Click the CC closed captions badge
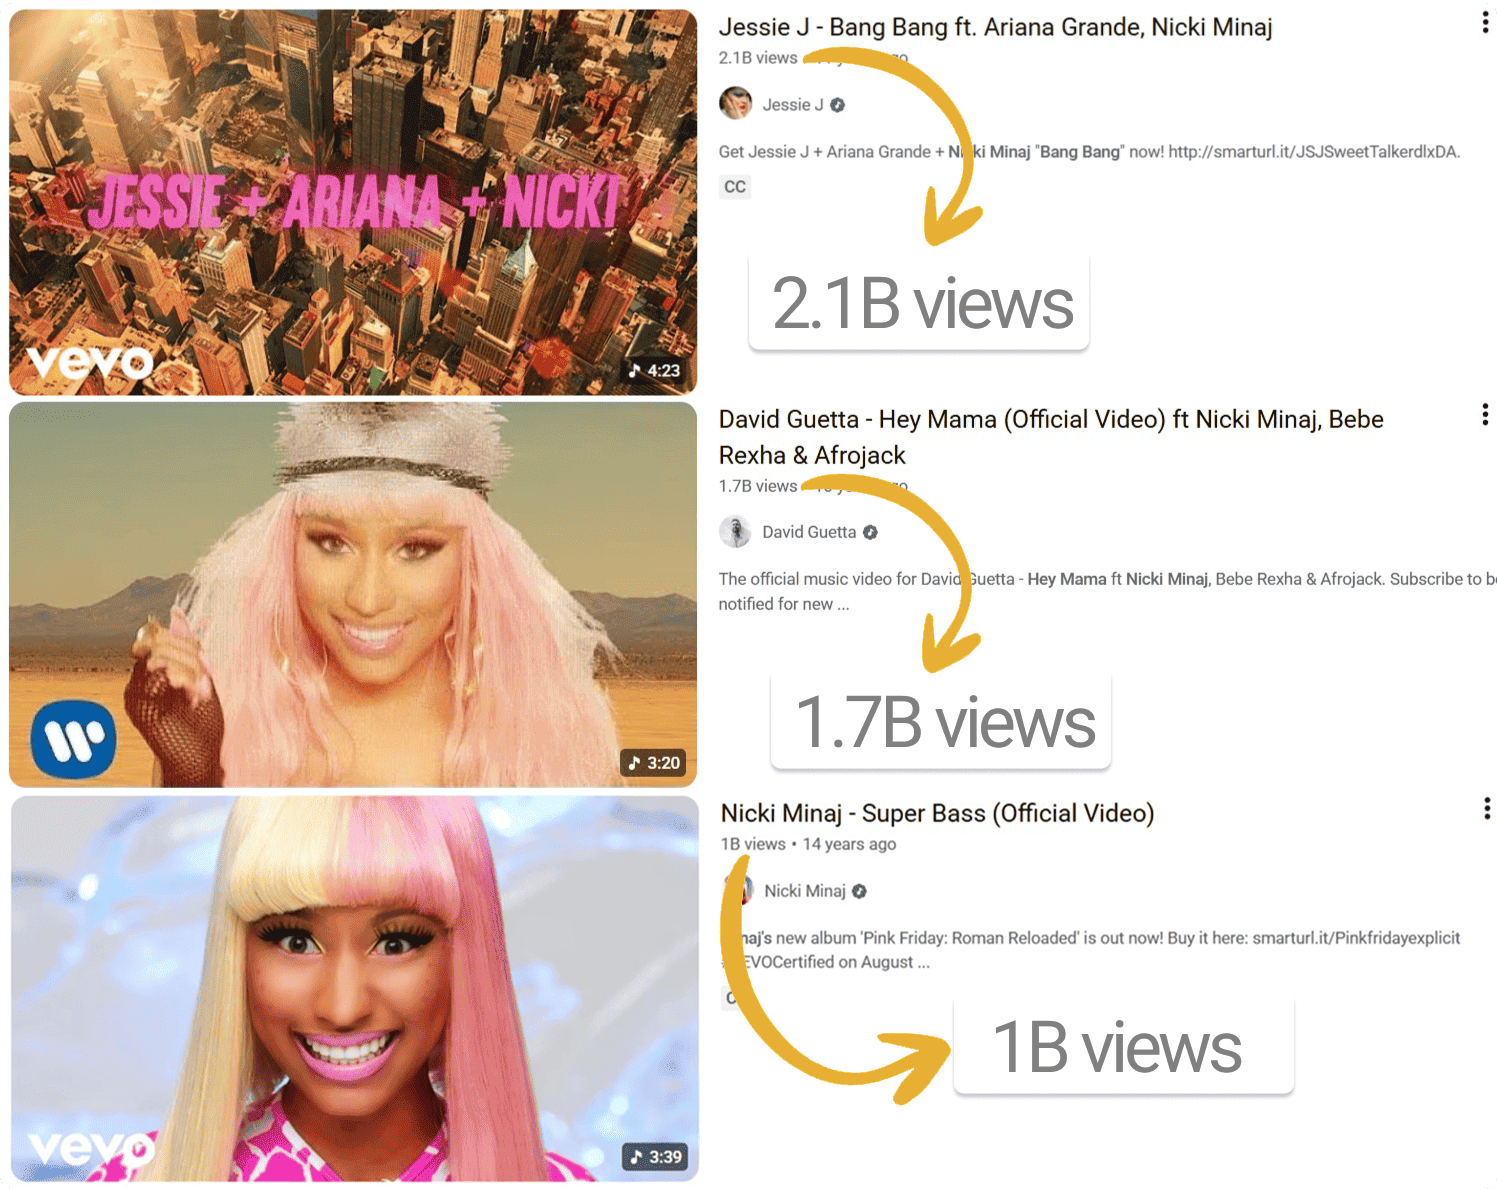Screen dimensions: 1497x1189 point(735,187)
